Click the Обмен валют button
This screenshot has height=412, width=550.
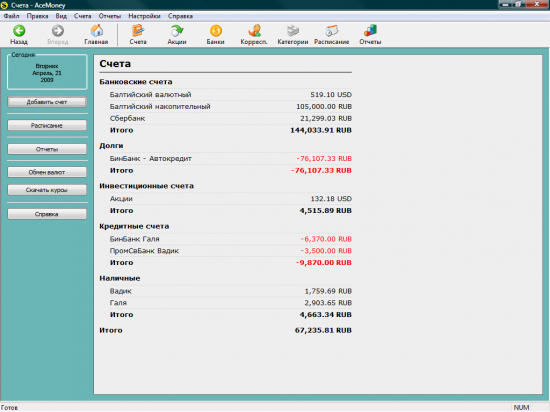[x=47, y=172]
